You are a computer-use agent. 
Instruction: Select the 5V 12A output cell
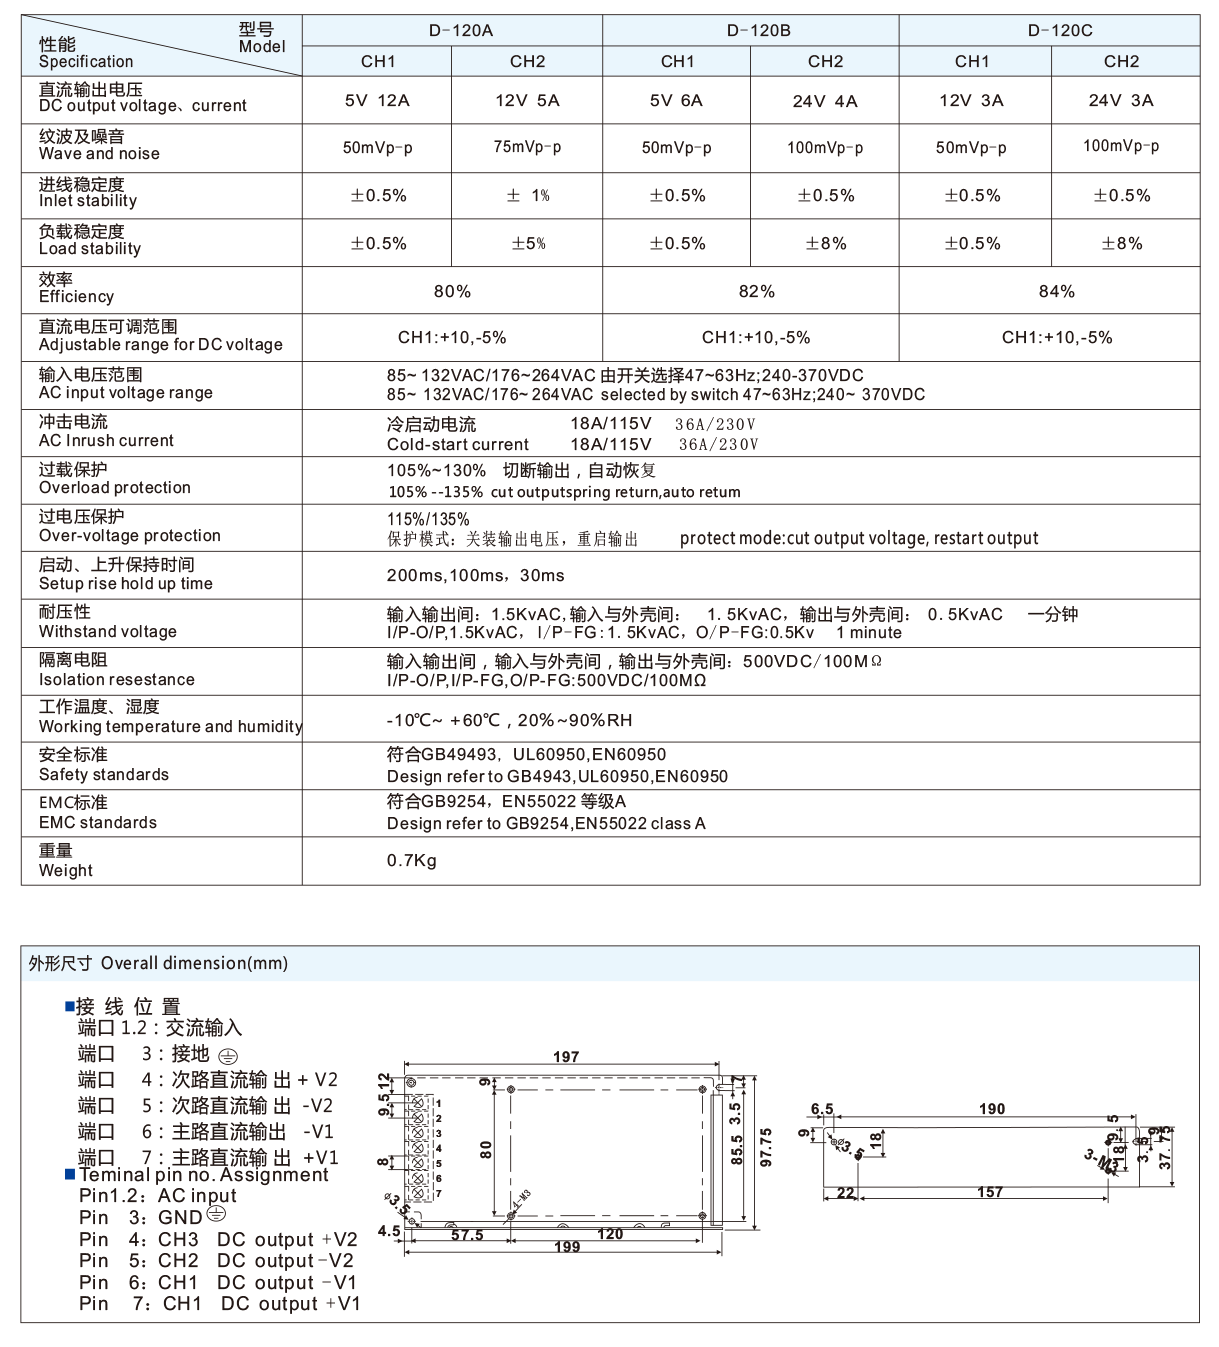(376, 100)
